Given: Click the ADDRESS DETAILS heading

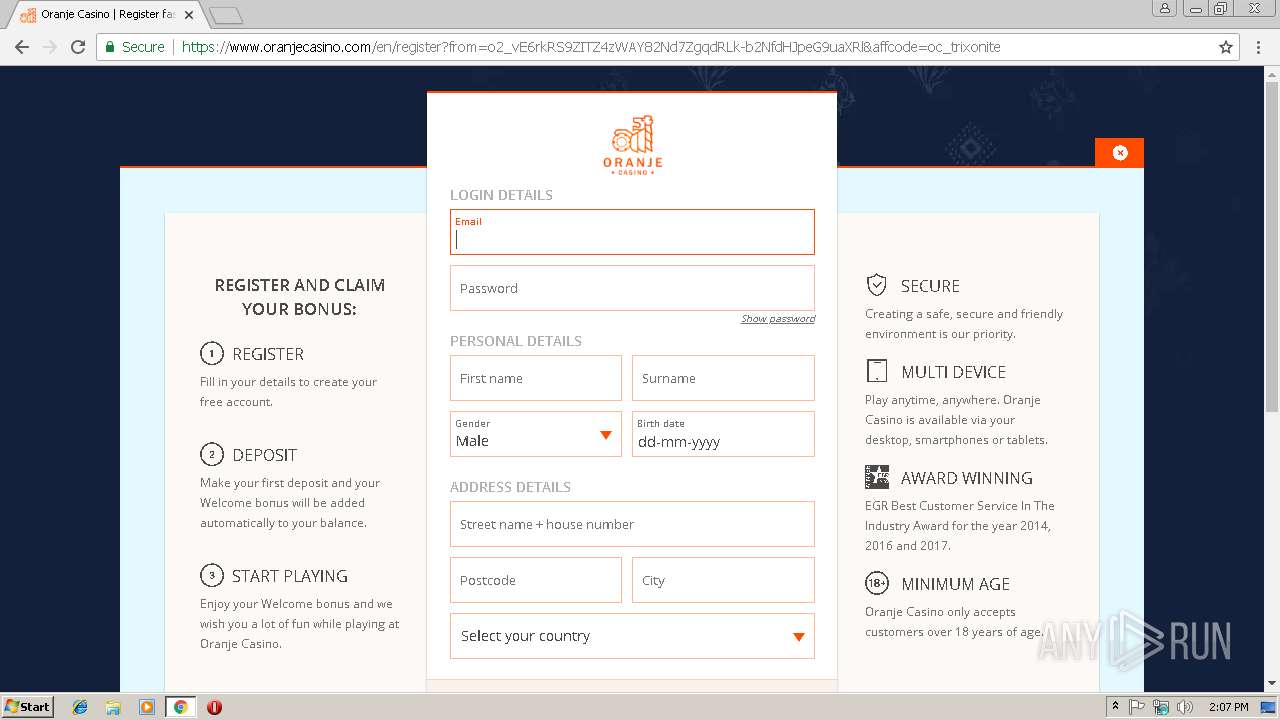Looking at the screenshot, I should click(x=510, y=487).
